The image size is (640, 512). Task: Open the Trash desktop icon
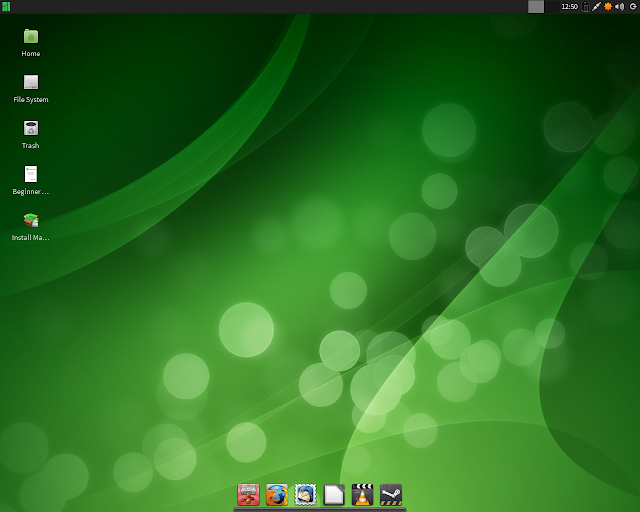31,128
